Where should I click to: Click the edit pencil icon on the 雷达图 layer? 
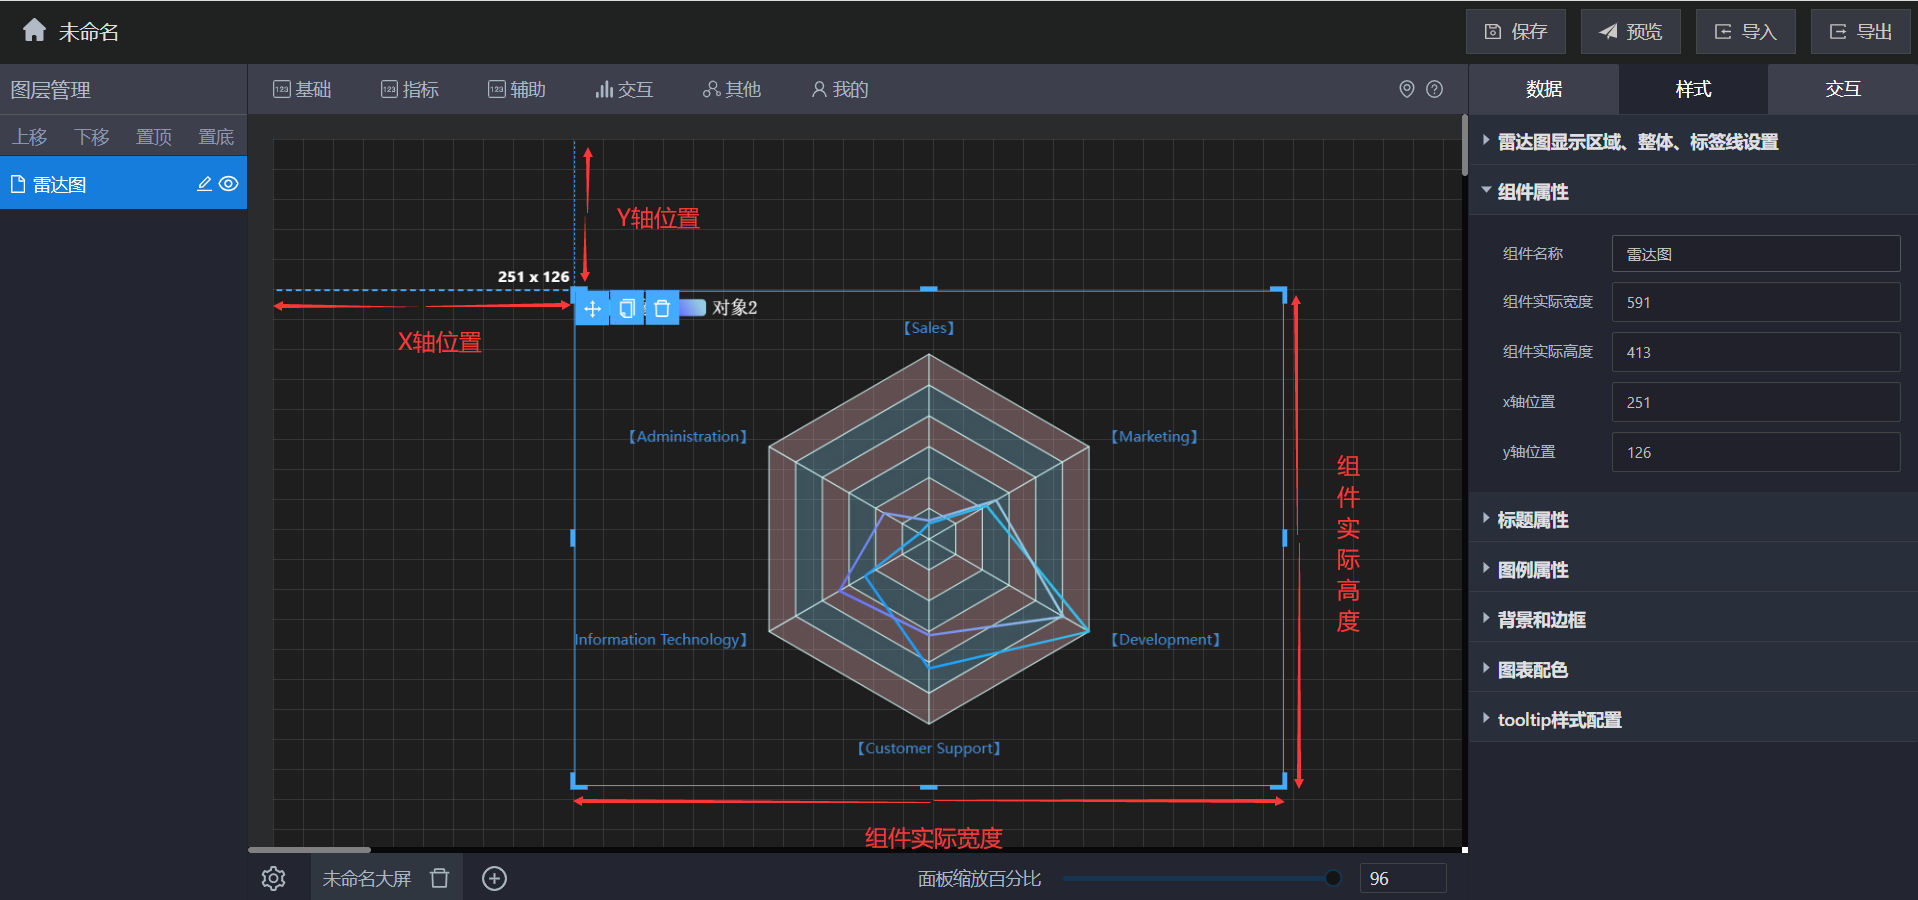pos(204,184)
